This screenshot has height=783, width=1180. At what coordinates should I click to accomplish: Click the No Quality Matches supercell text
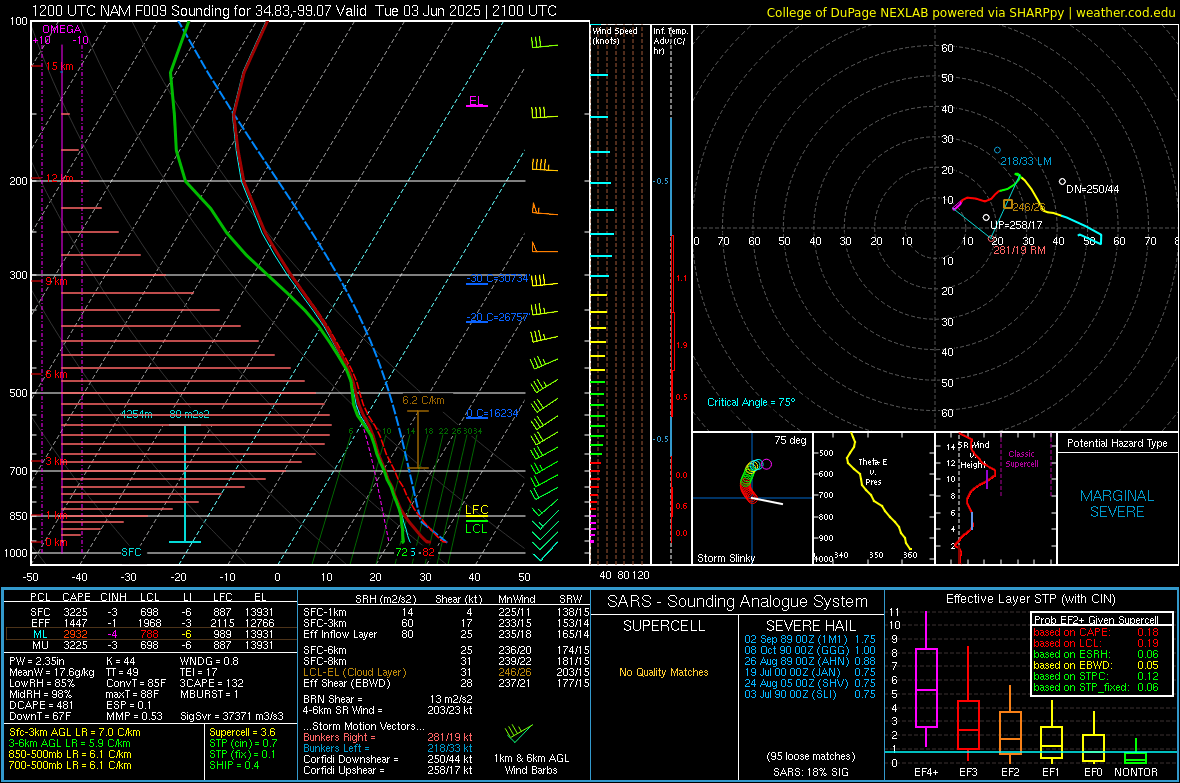tap(664, 672)
